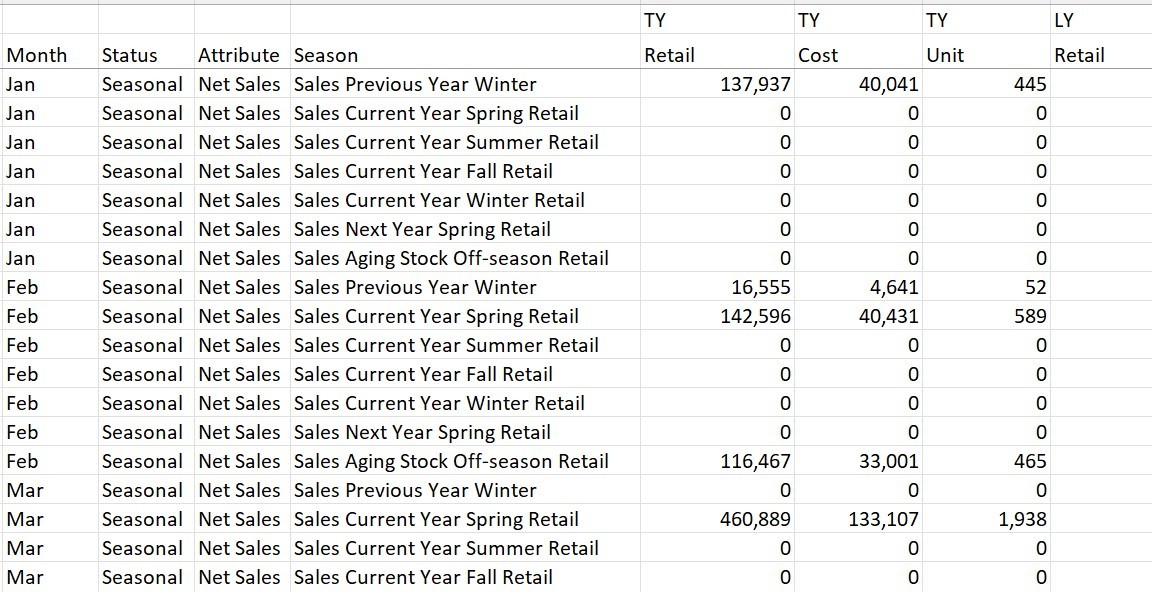Select the cell with unit value 445

986,84
